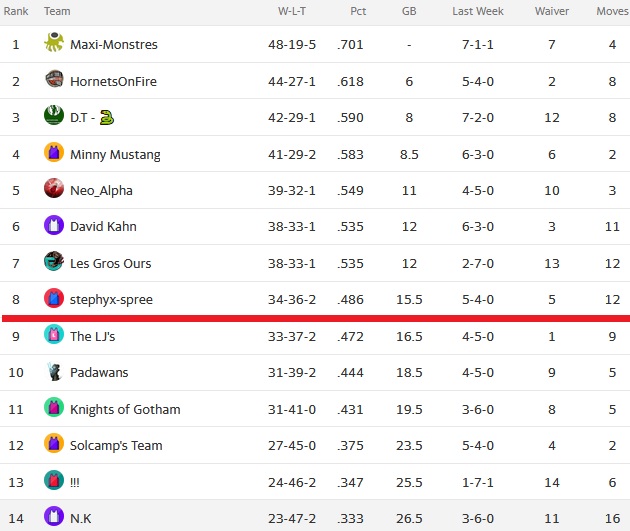Viewport: 630px width, 531px height.
Task: Open the Knights of Gotham team link
Action: pyautogui.click(x=125, y=409)
